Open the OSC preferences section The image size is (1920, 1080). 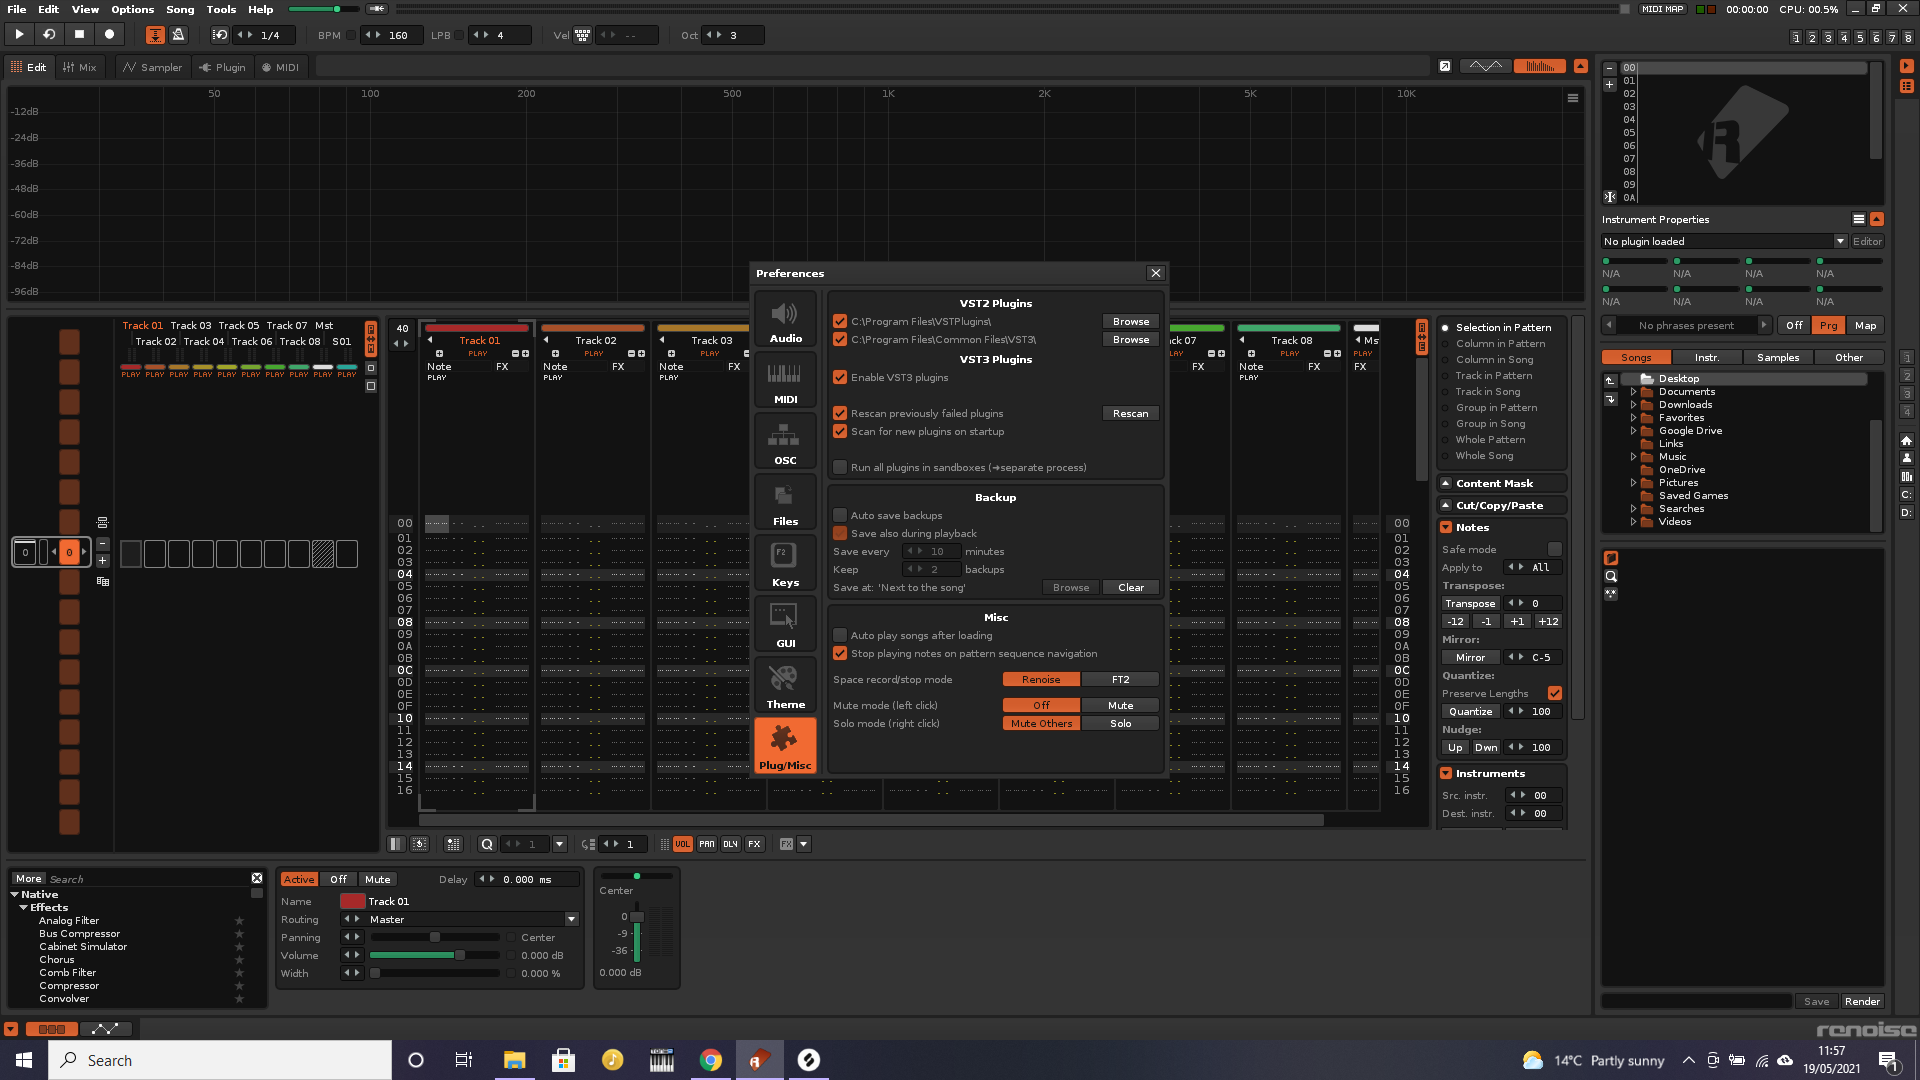point(785,442)
